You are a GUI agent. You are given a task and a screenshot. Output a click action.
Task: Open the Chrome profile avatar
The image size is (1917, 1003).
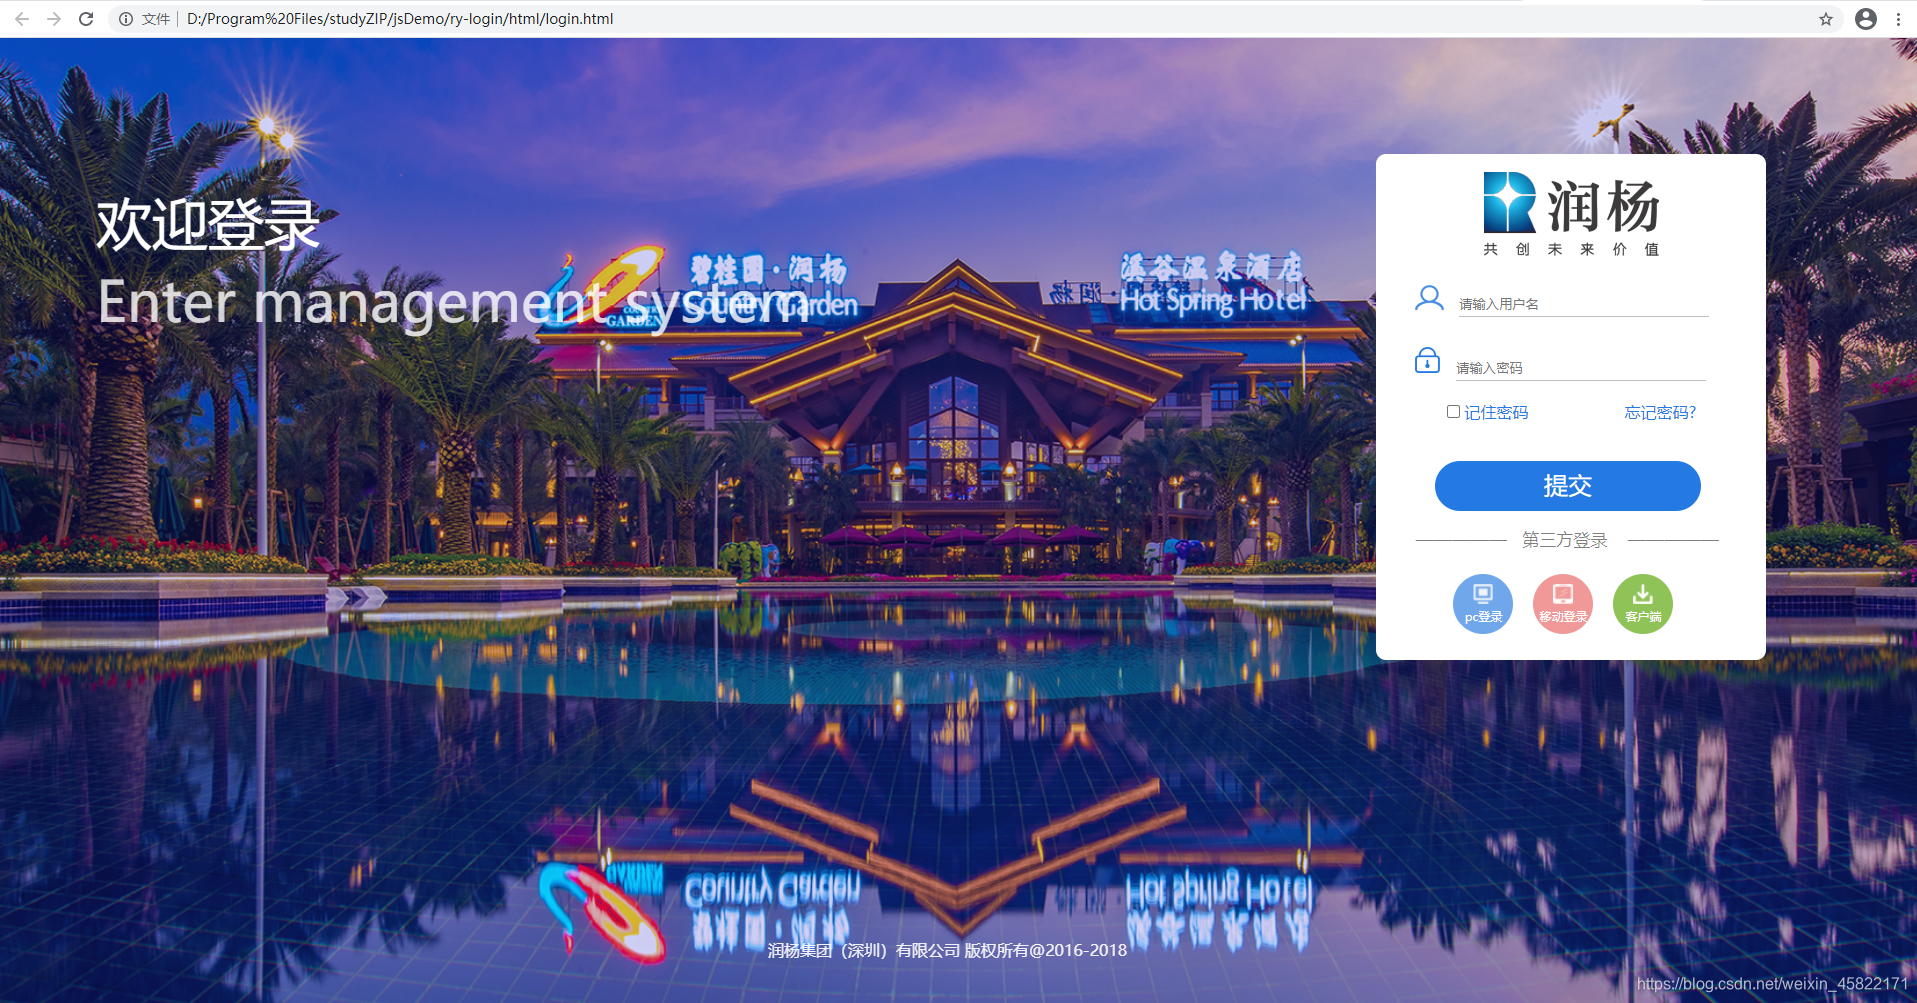1866,19
